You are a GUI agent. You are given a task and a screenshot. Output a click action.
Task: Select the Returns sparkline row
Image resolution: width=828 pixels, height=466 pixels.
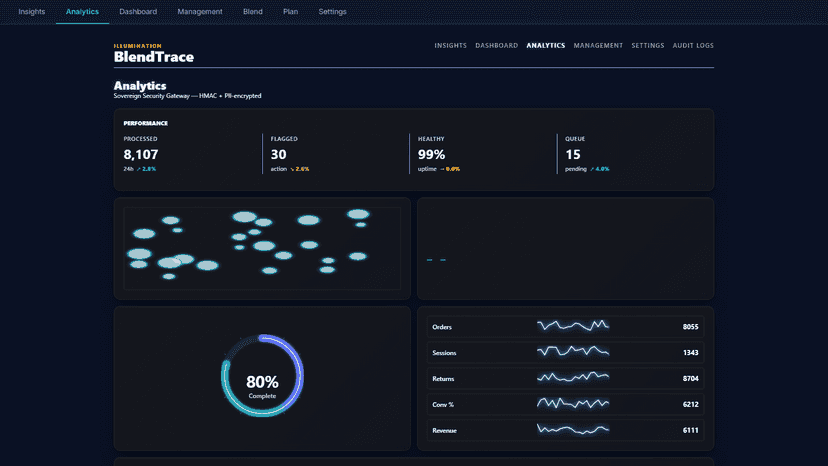tap(565, 378)
